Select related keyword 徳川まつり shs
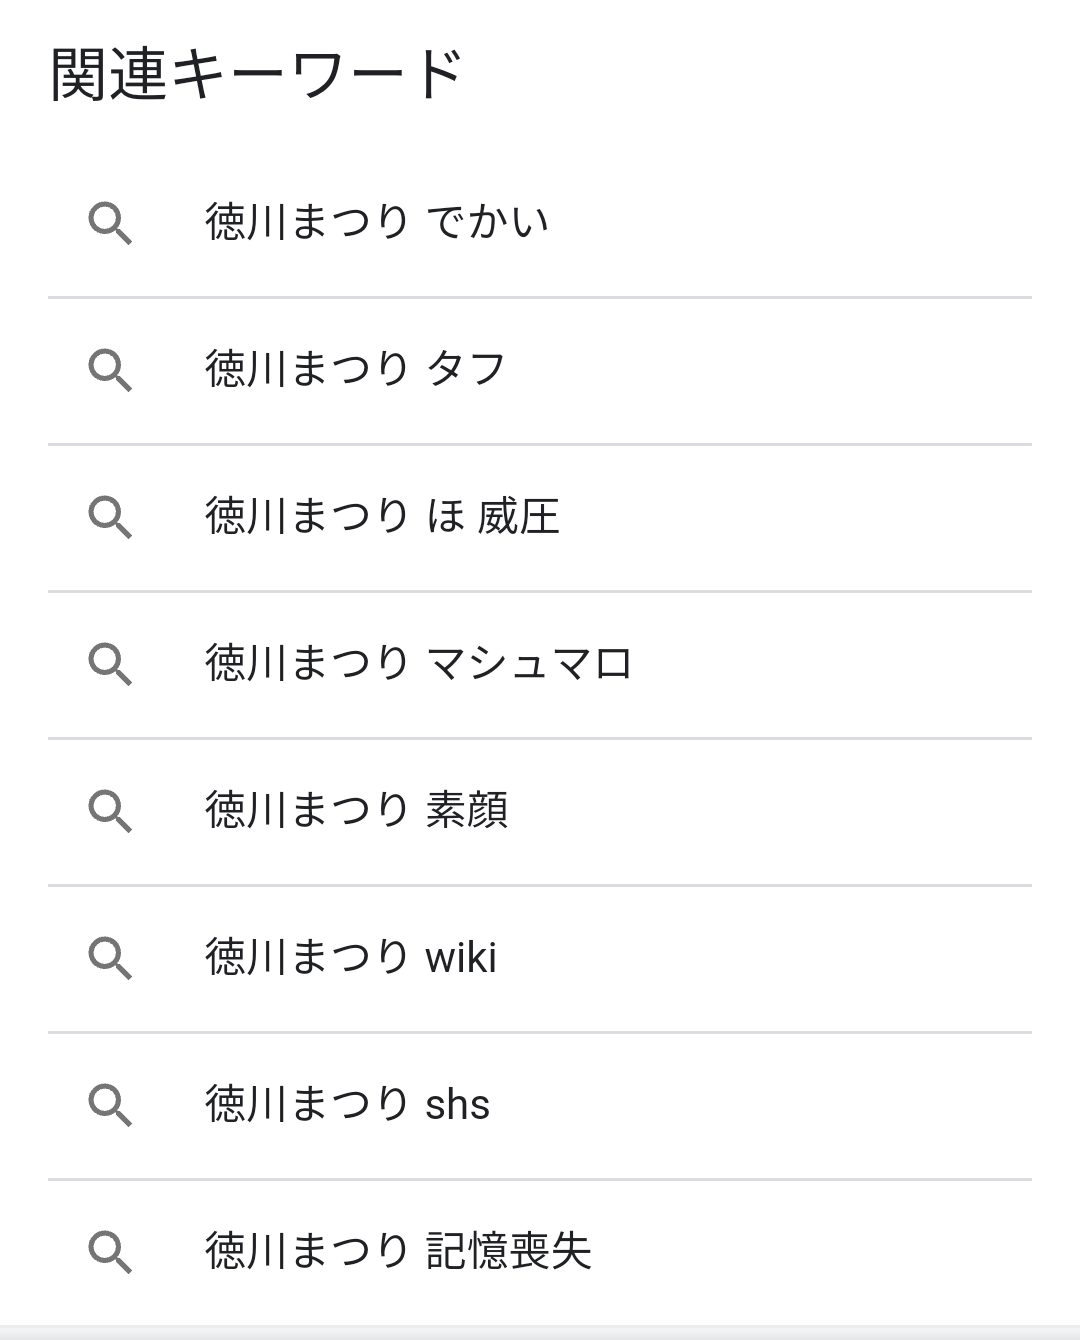 (348, 1104)
